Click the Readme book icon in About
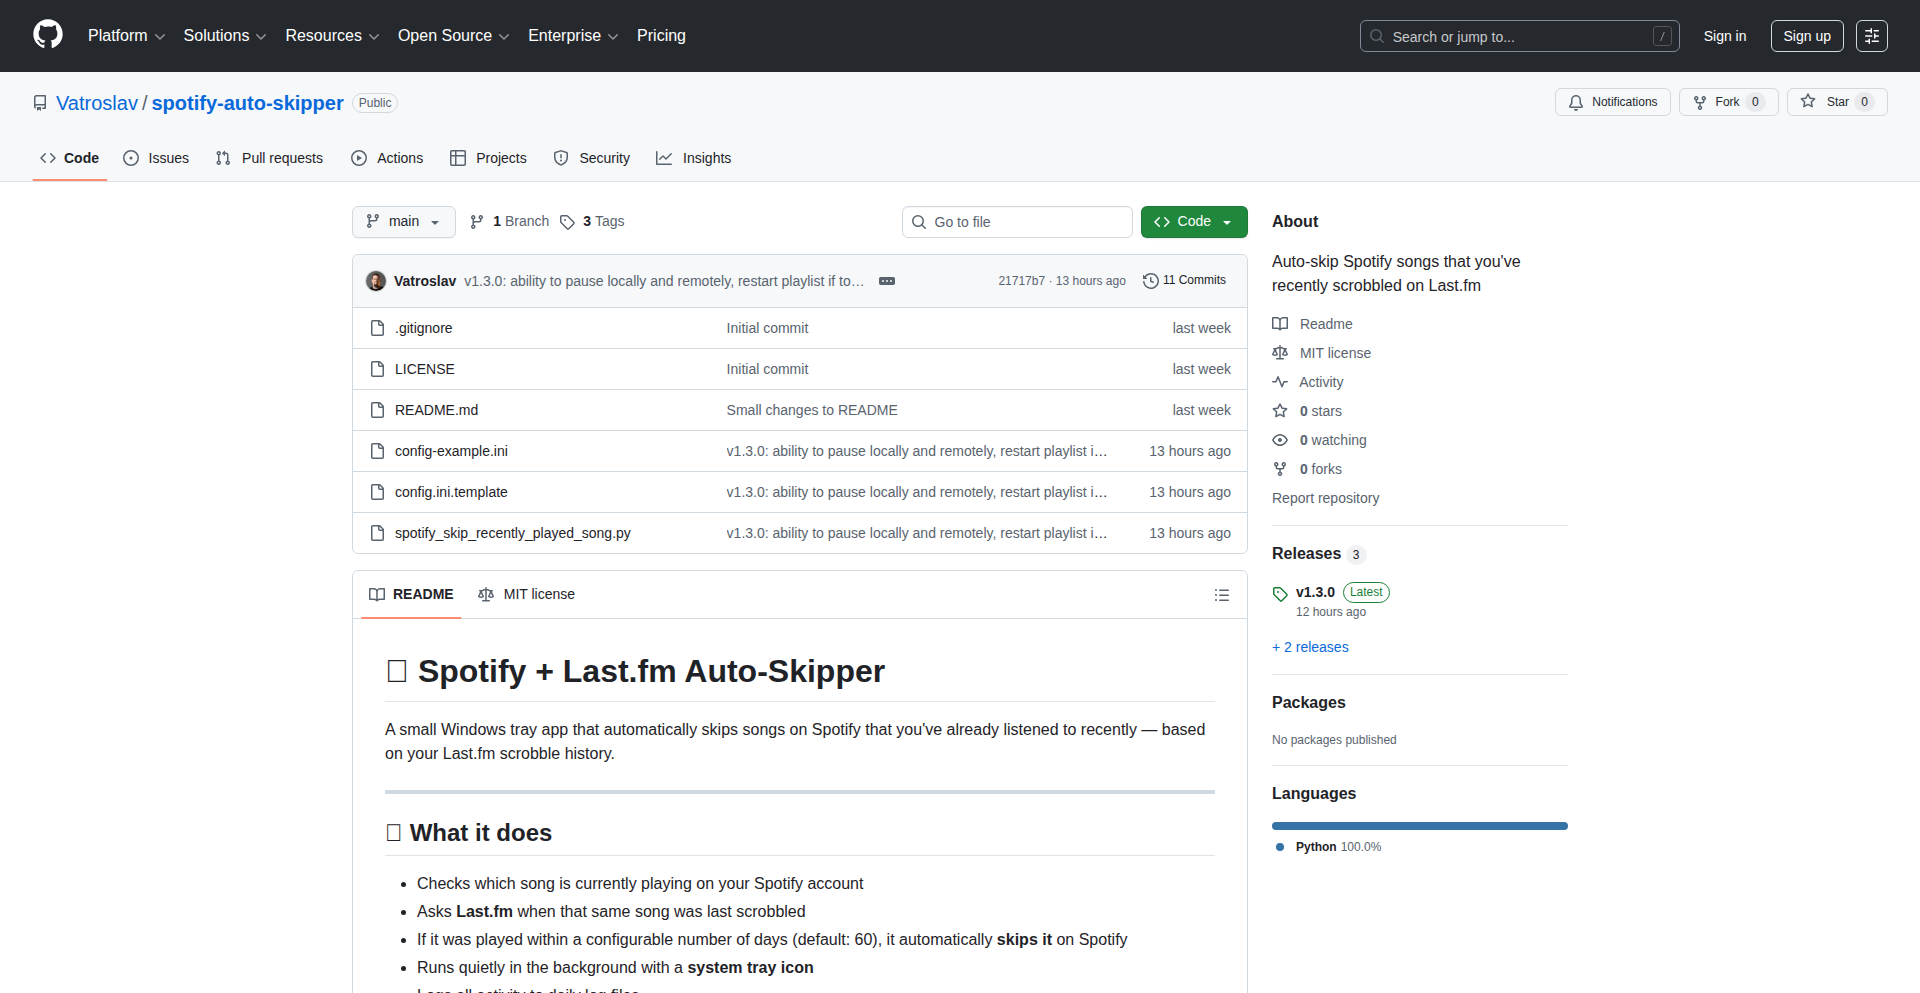 pyautogui.click(x=1280, y=323)
